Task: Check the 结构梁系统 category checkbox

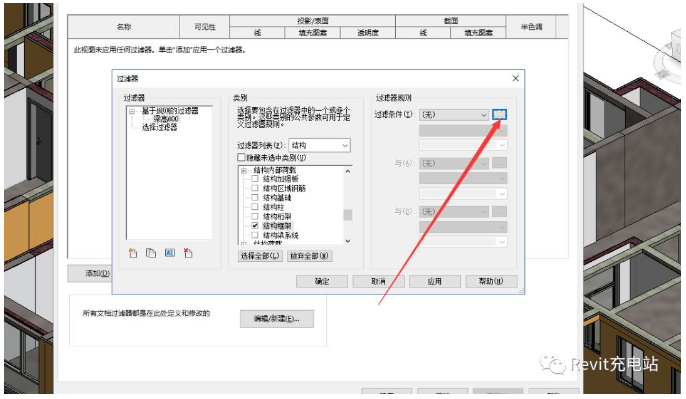Action: pyautogui.click(x=255, y=235)
